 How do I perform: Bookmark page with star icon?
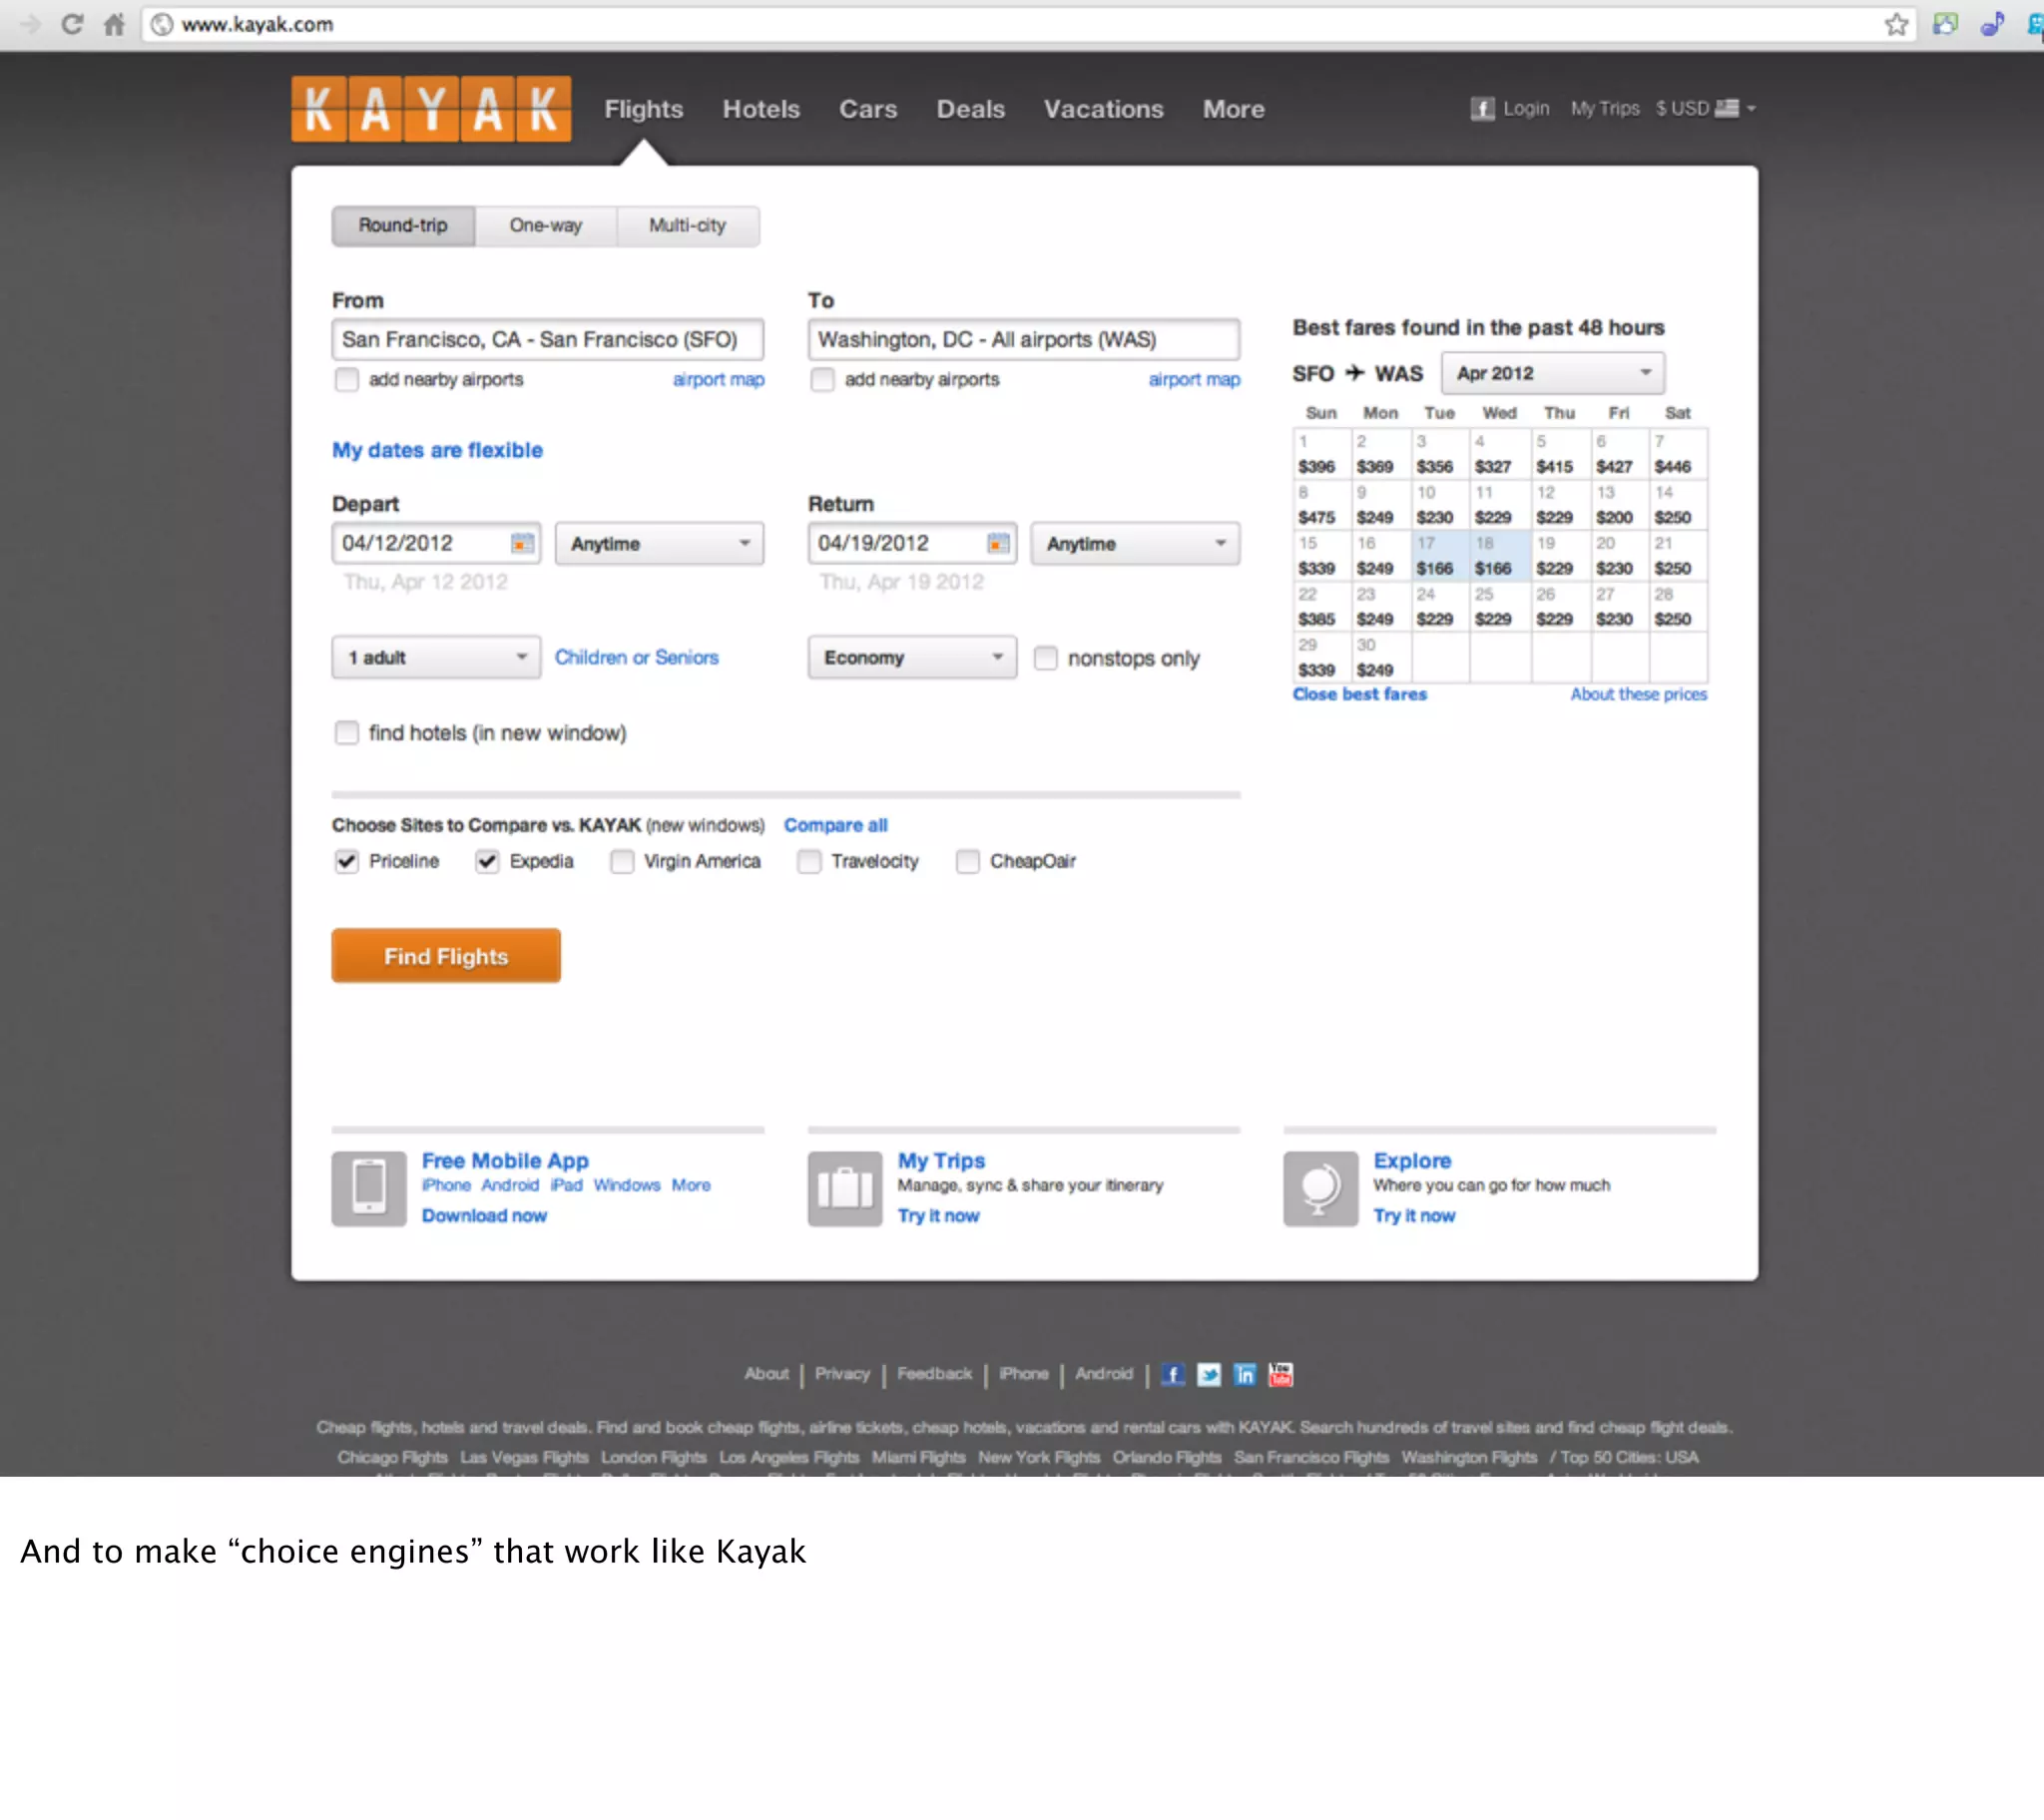pos(1896,24)
